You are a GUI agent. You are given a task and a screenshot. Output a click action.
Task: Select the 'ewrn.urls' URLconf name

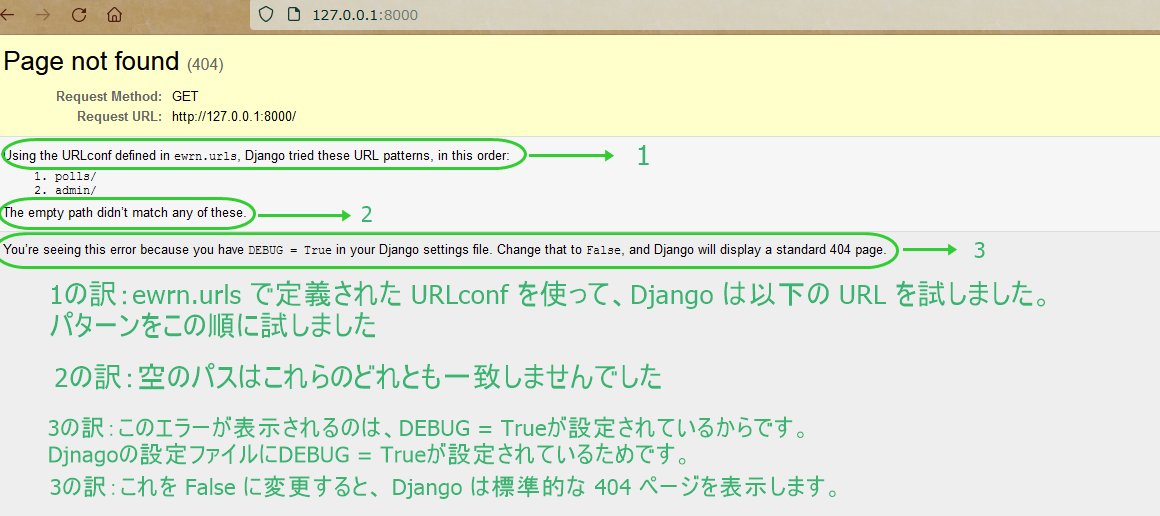click(x=206, y=156)
